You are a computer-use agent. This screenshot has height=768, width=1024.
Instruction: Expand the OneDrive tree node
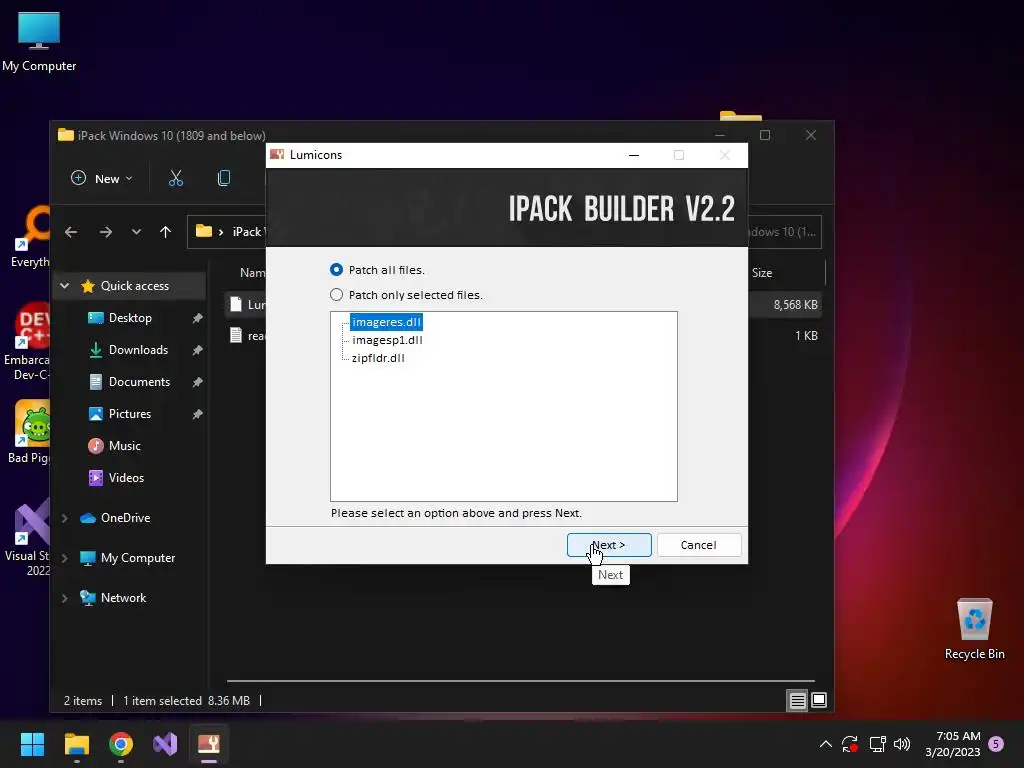click(x=65, y=518)
